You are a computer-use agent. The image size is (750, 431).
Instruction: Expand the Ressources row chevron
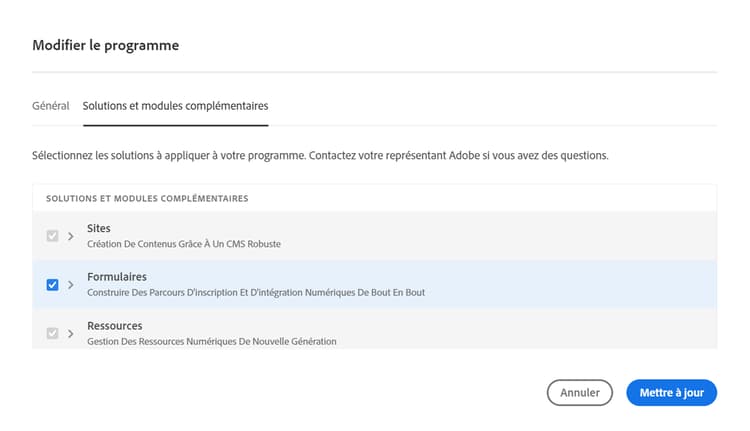point(70,333)
